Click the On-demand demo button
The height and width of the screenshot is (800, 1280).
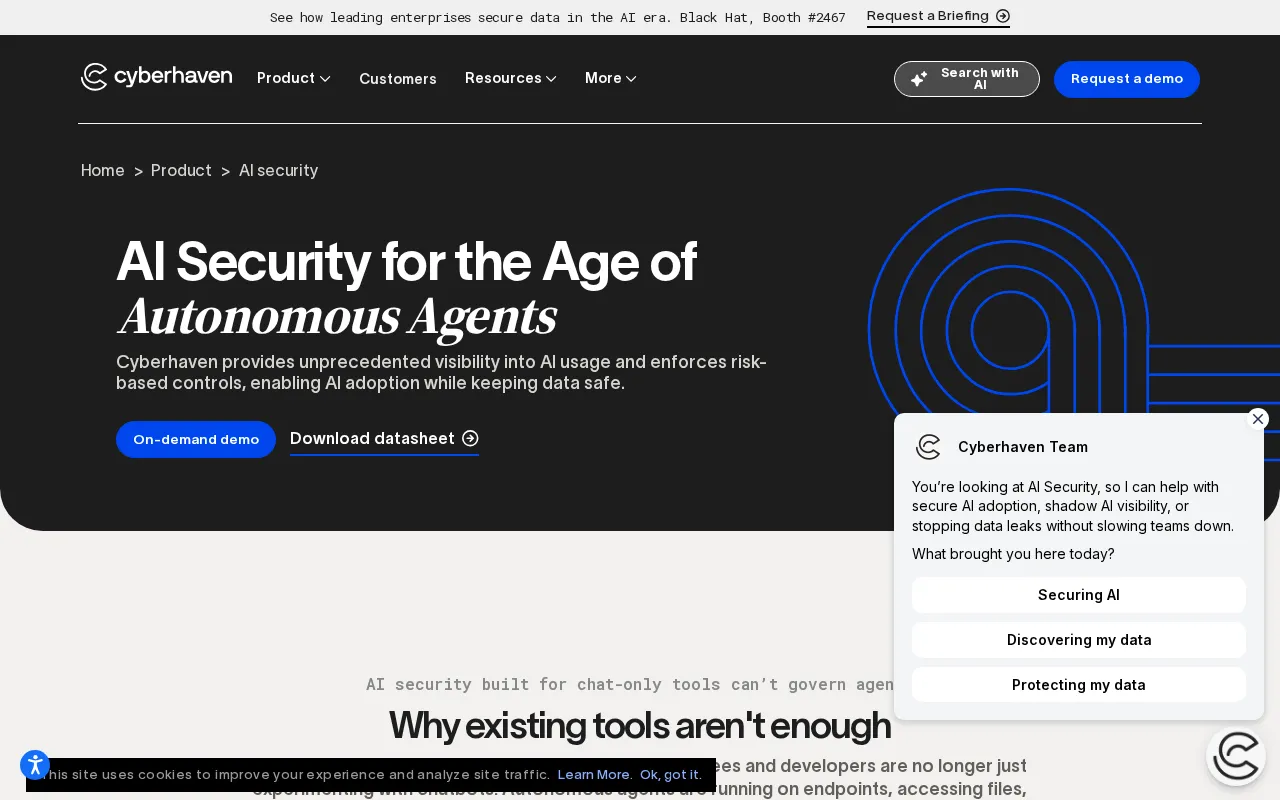[196, 439]
